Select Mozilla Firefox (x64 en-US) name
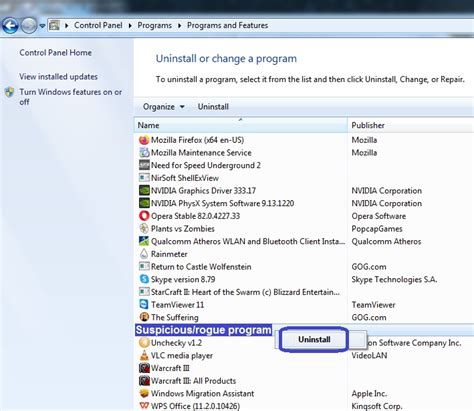474x411 pixels. coord(197,140)
